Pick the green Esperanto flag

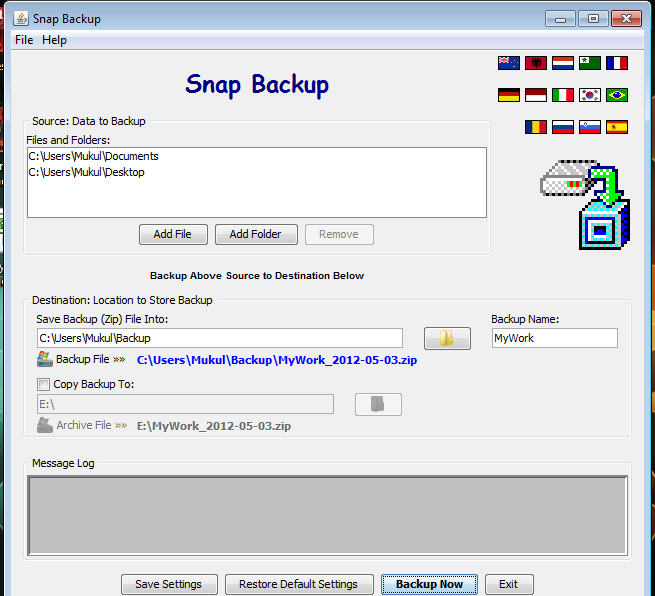[x=590, y=63]
